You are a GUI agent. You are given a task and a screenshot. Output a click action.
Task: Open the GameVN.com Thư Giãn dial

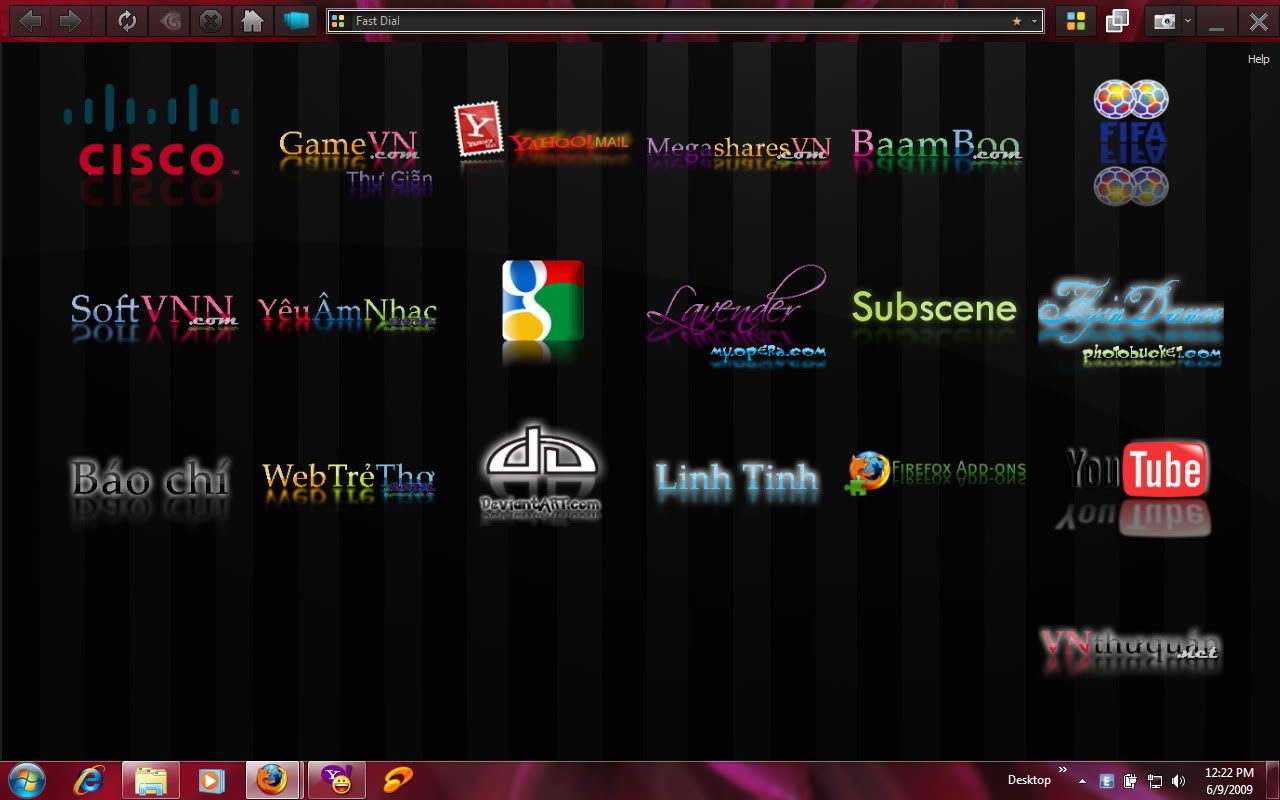[x=353, y=160]
